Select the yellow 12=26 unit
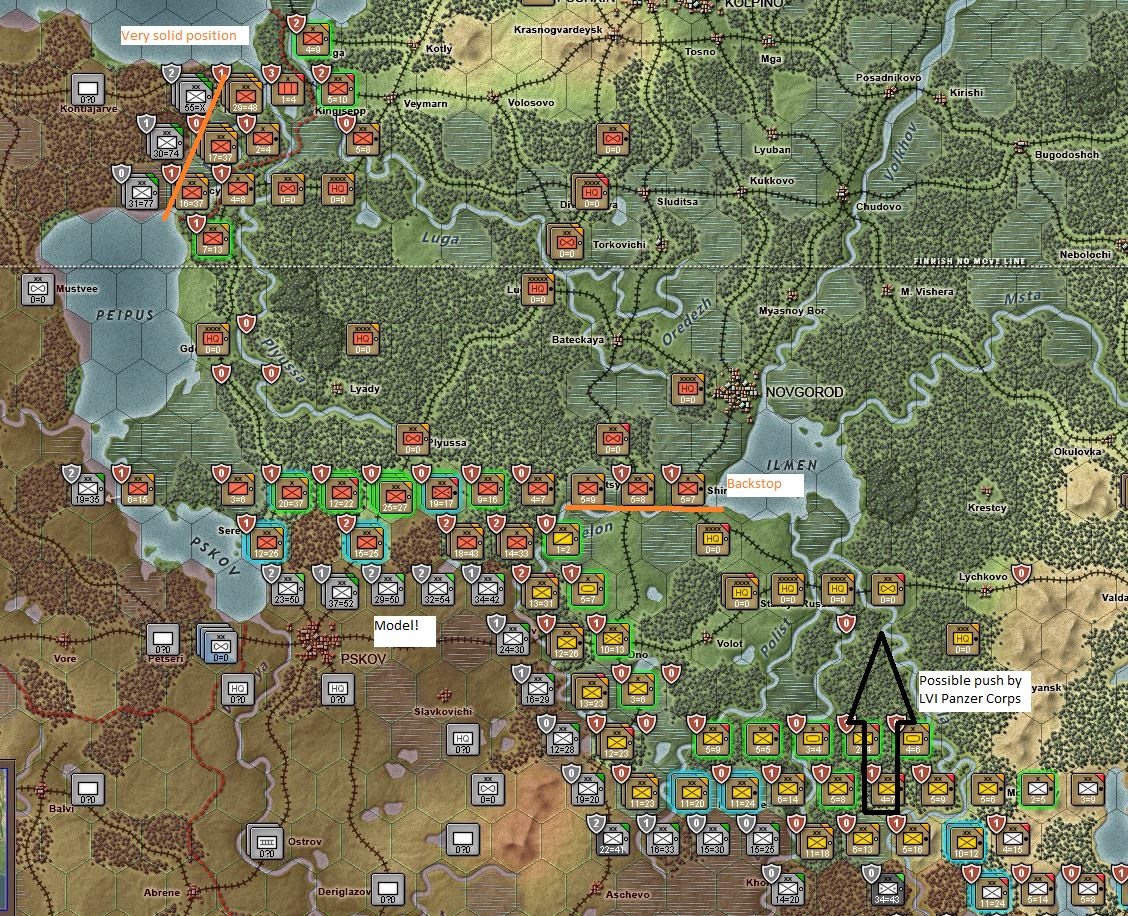The height and width of the screenshot is (916, 1128). pyautogui.click(x=566, y=643)
